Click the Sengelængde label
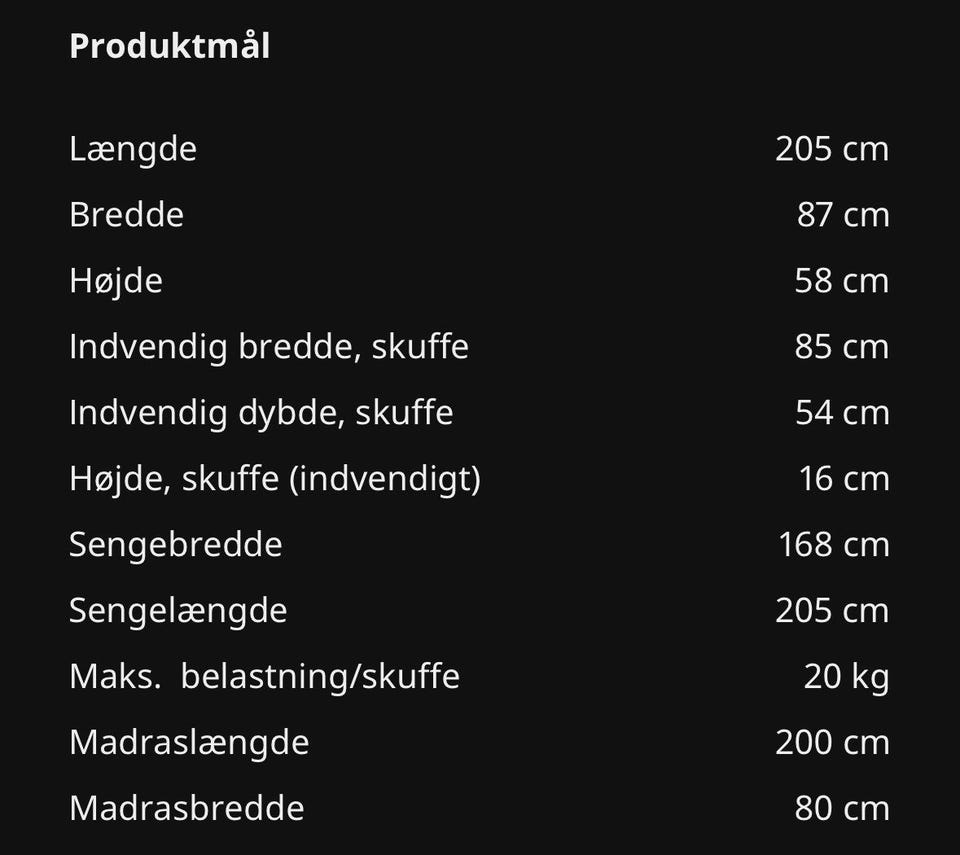The height and width of the screenshot is (855, 960). (x=178, y=611)
